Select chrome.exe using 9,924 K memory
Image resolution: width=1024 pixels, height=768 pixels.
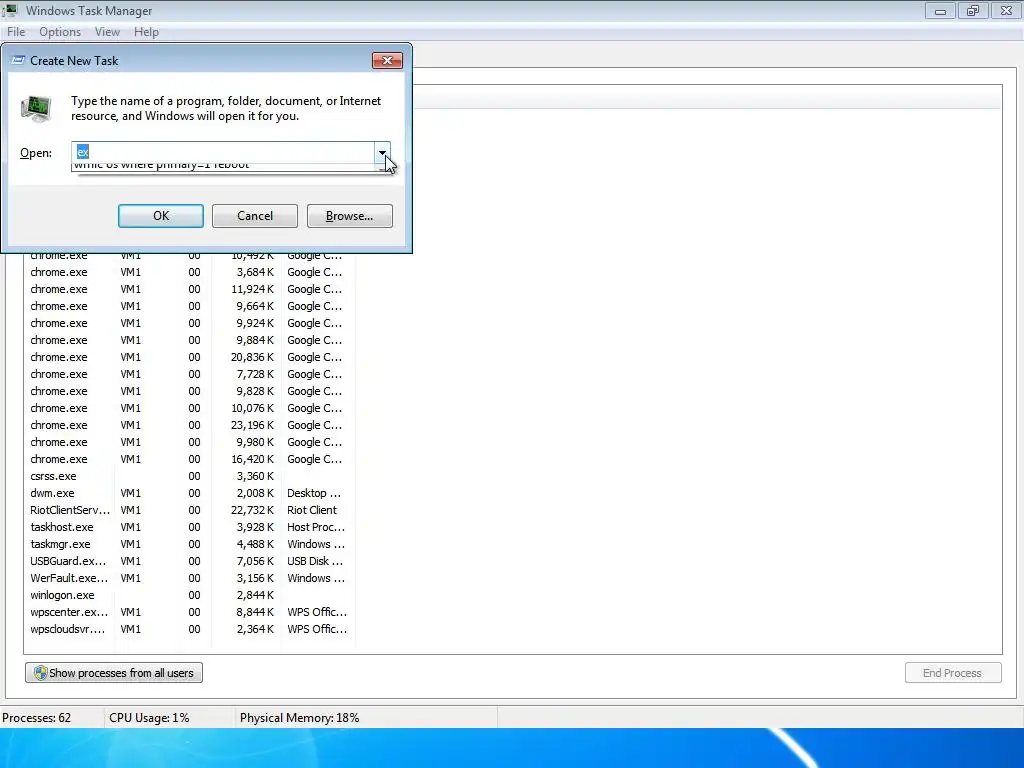point(189,323)
